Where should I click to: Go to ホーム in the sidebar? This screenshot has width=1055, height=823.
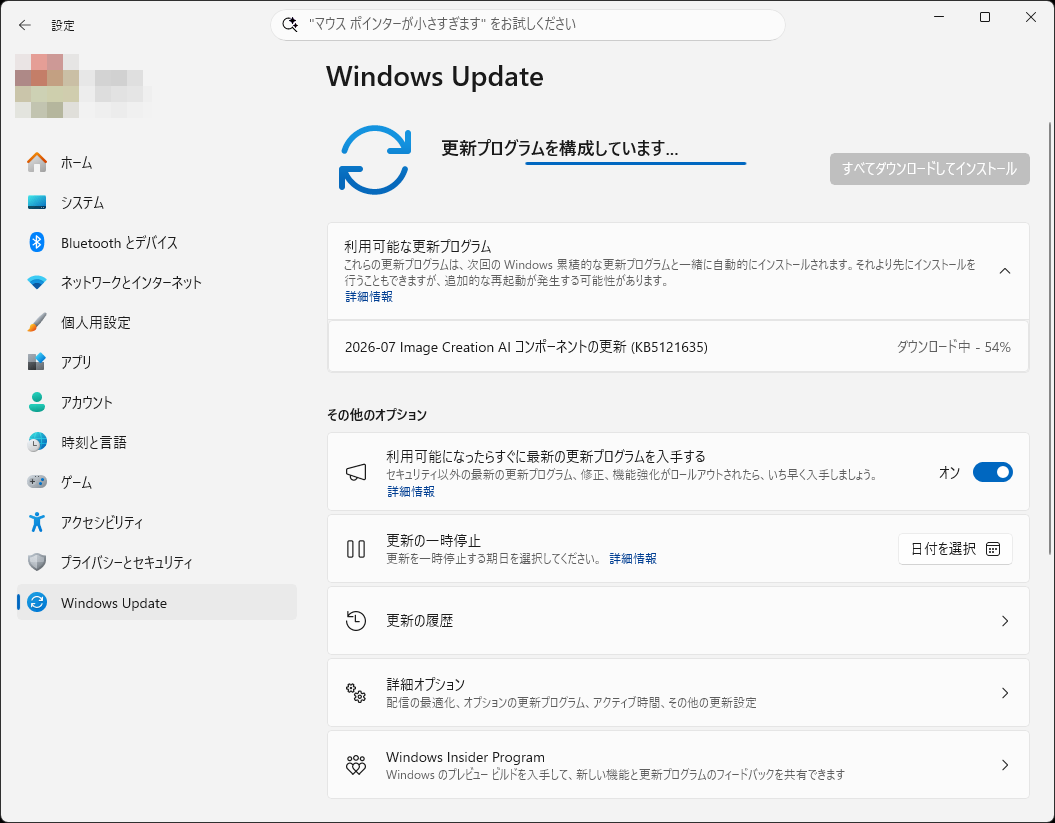tap(157, 162)
